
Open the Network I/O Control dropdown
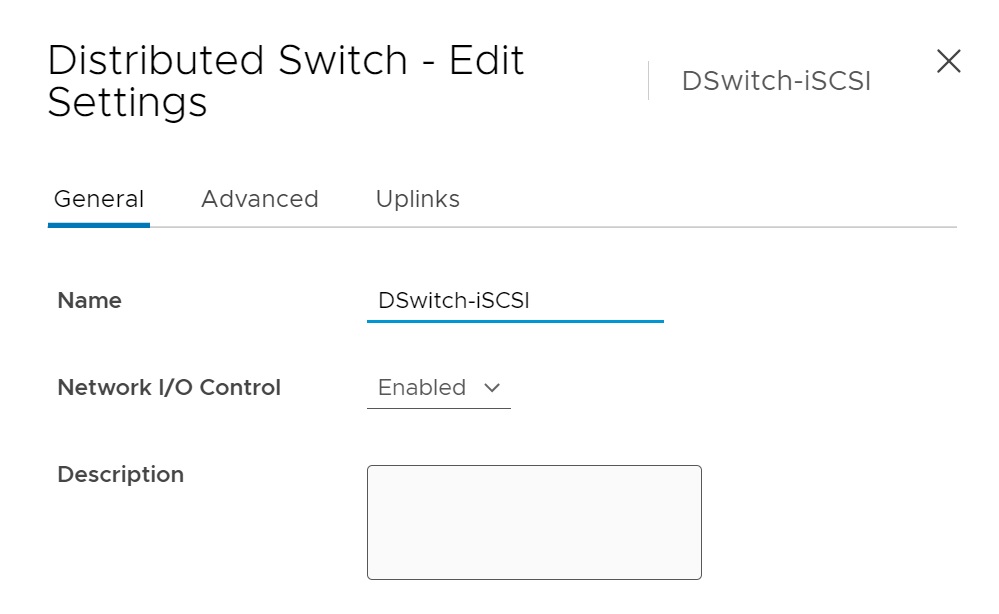438,388
